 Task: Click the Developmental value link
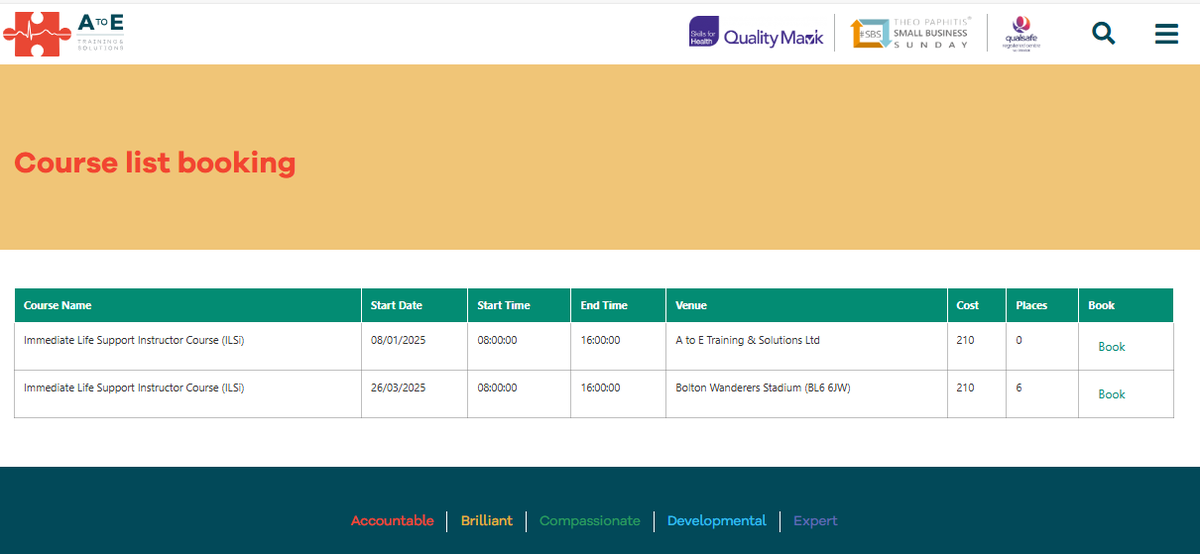(x=717, y=521)
